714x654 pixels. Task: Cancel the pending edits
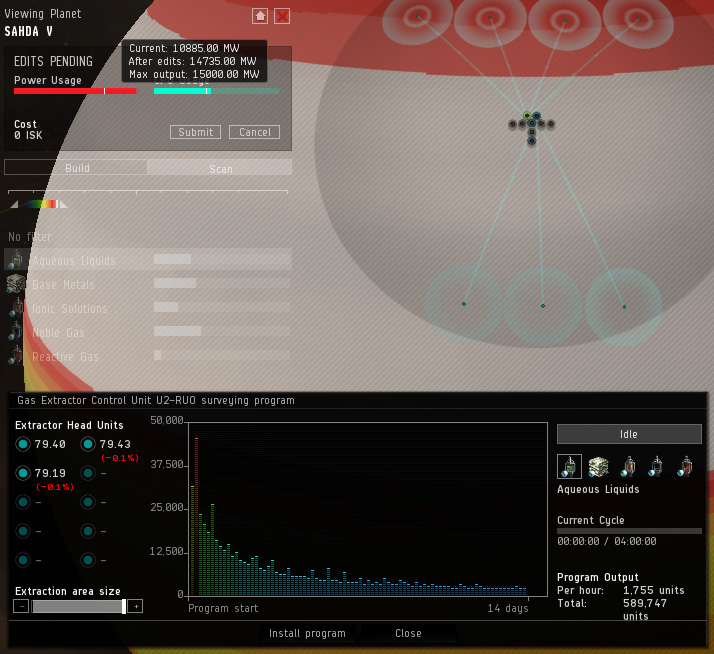point(255,132)
